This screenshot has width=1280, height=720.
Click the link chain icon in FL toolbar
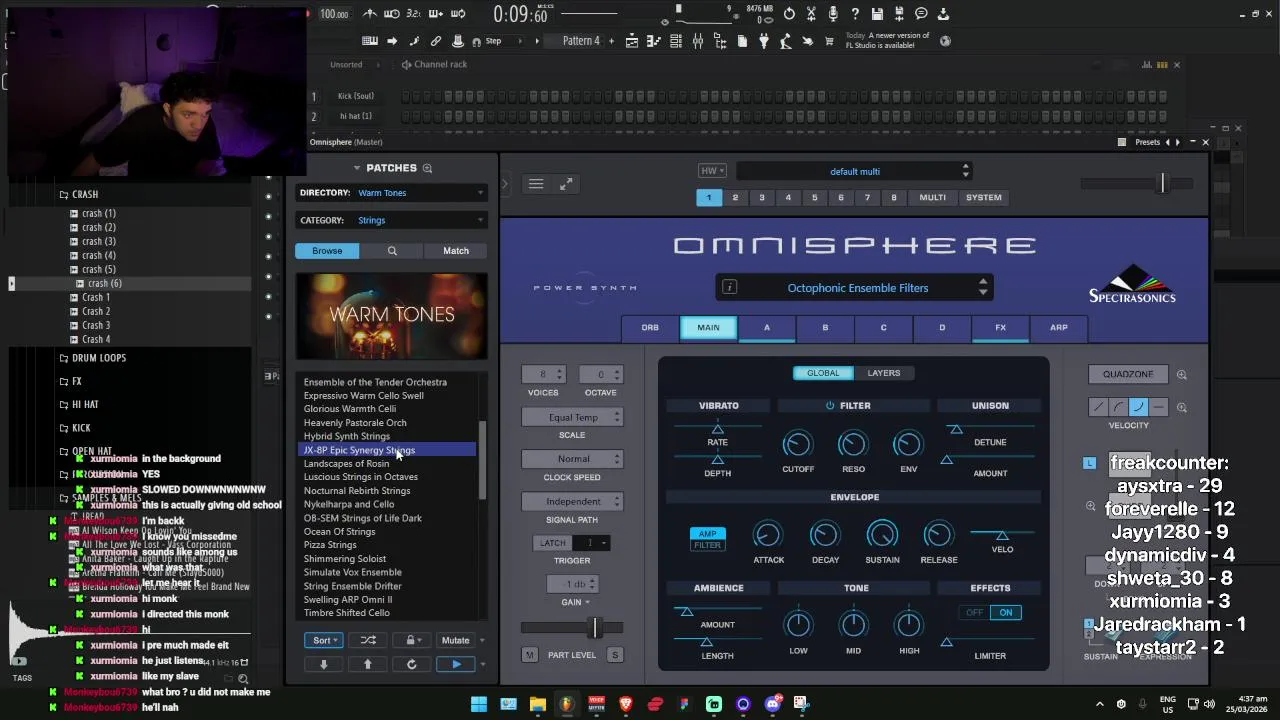click(436, 41)
